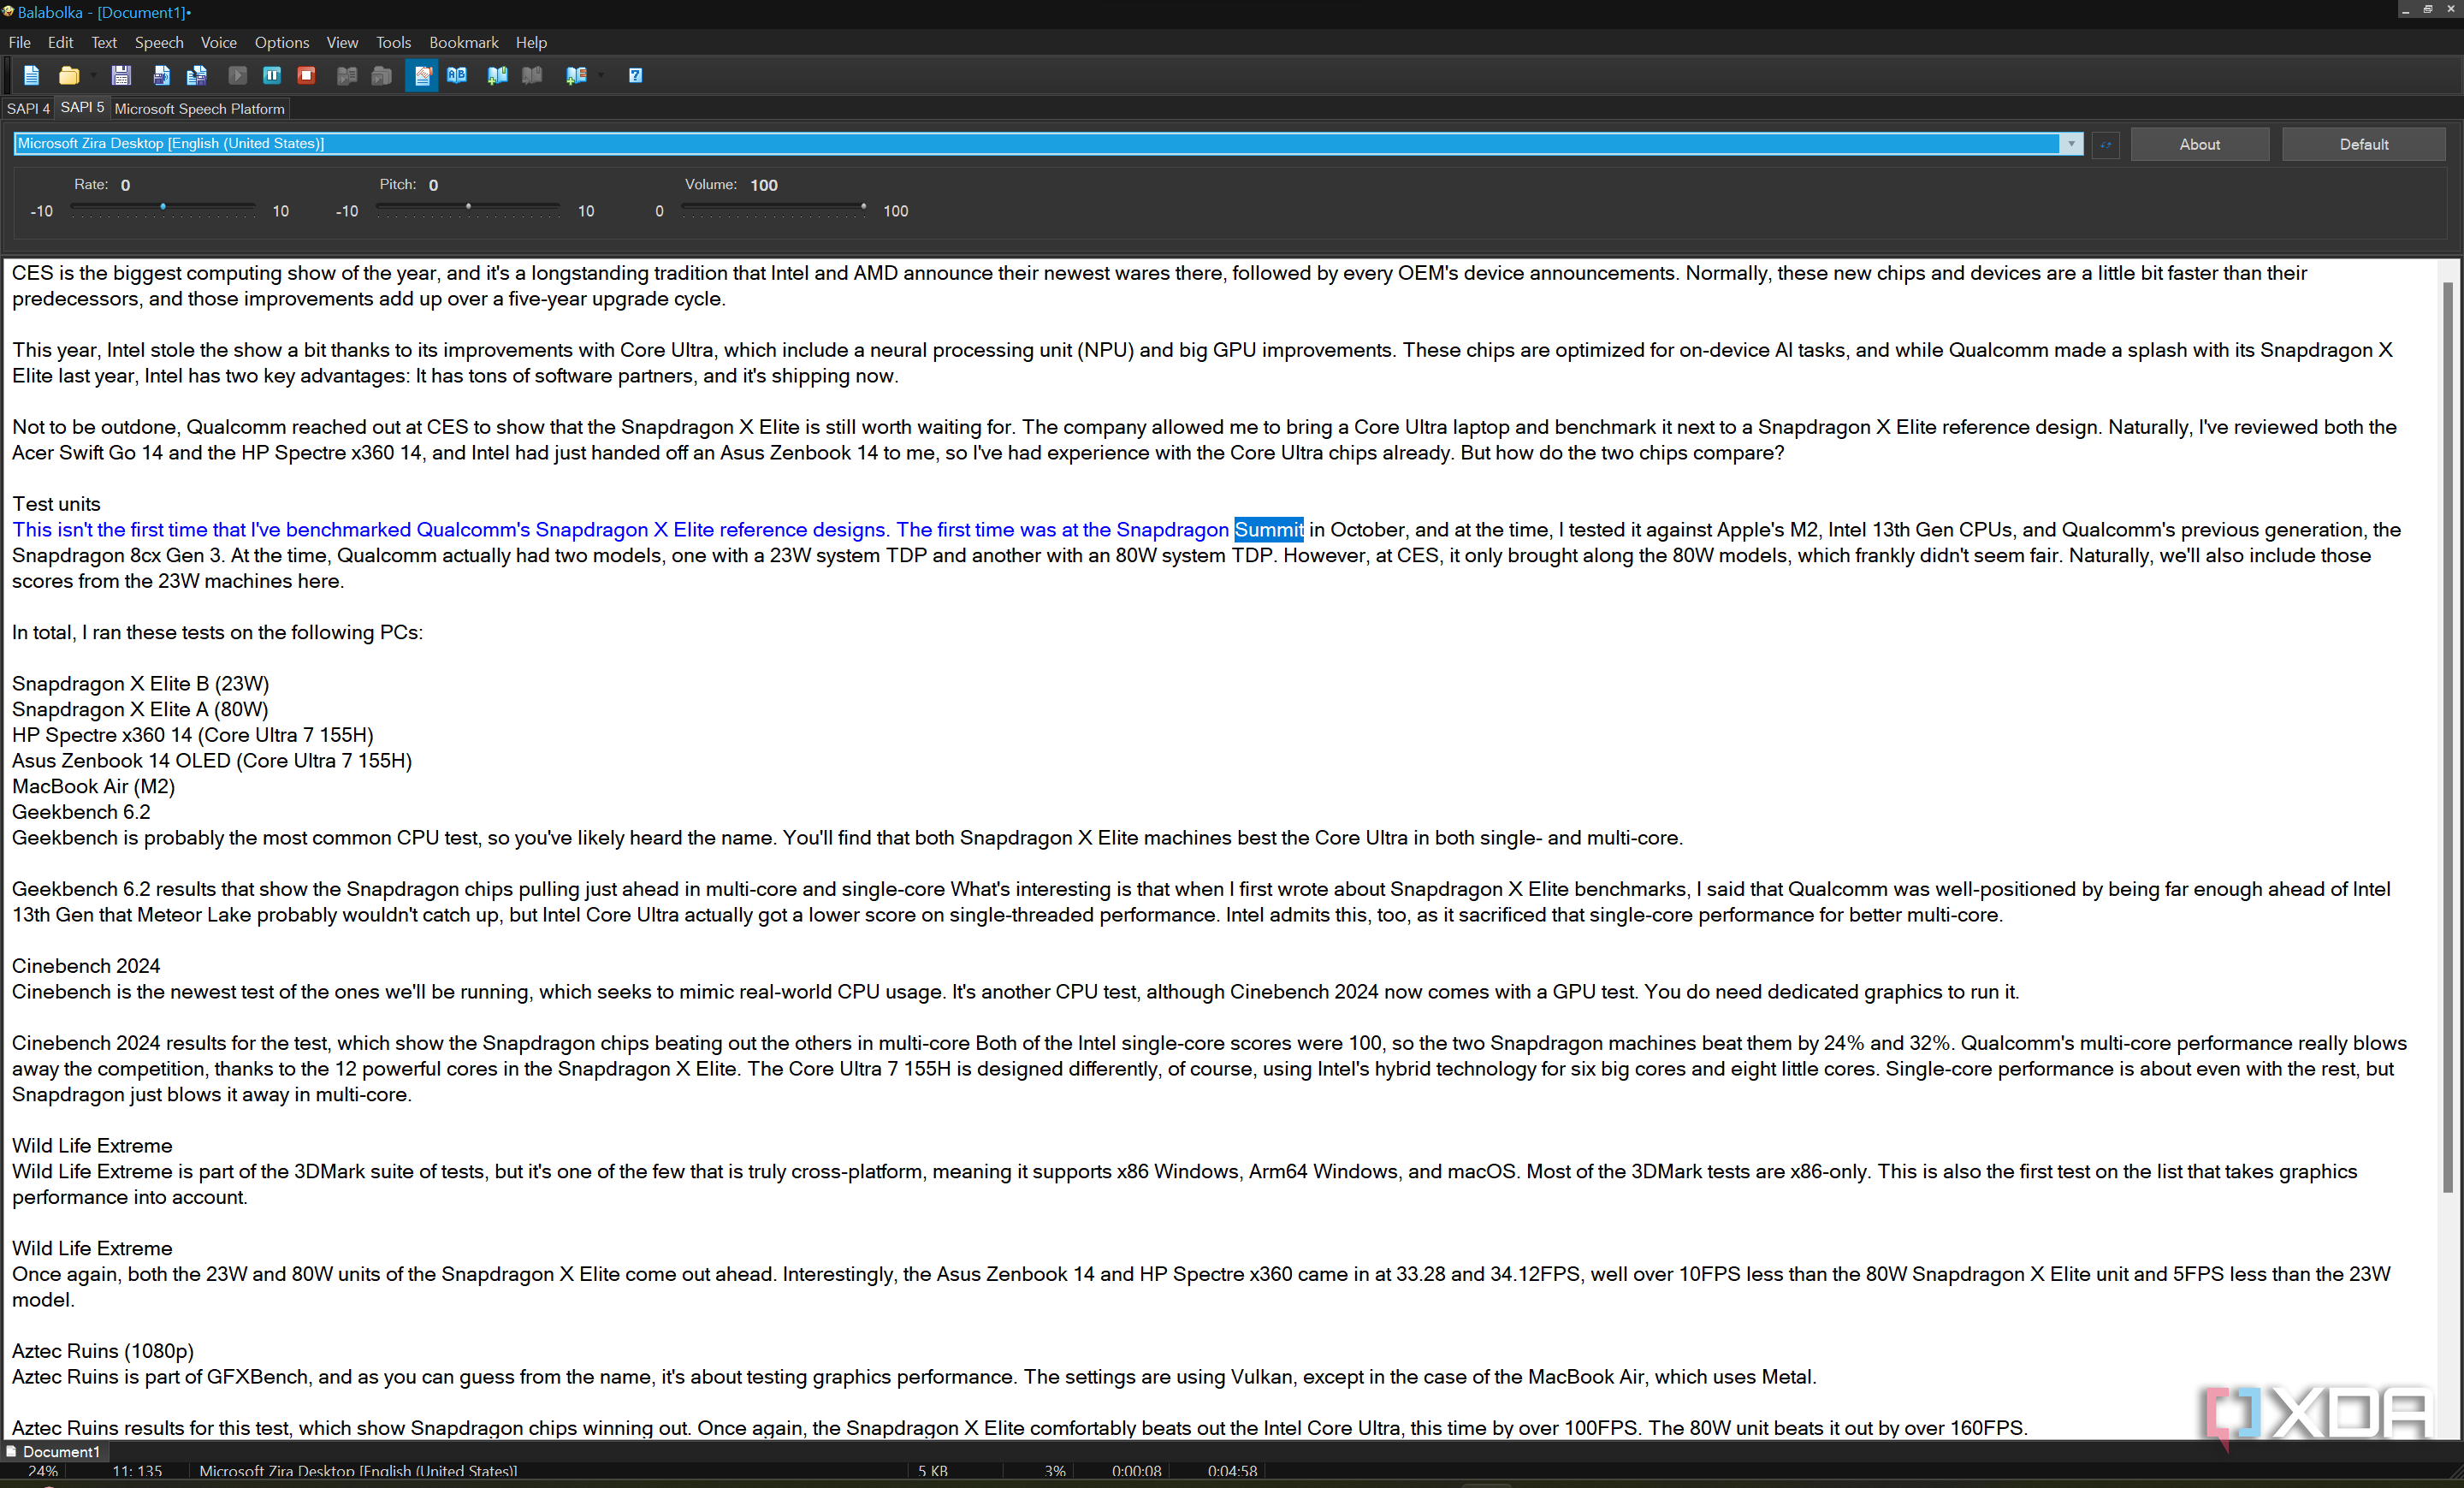Screen dimensions: 2464x1488
Task: Switch to the SAPI 4 tab
Action: click(28, 108)
